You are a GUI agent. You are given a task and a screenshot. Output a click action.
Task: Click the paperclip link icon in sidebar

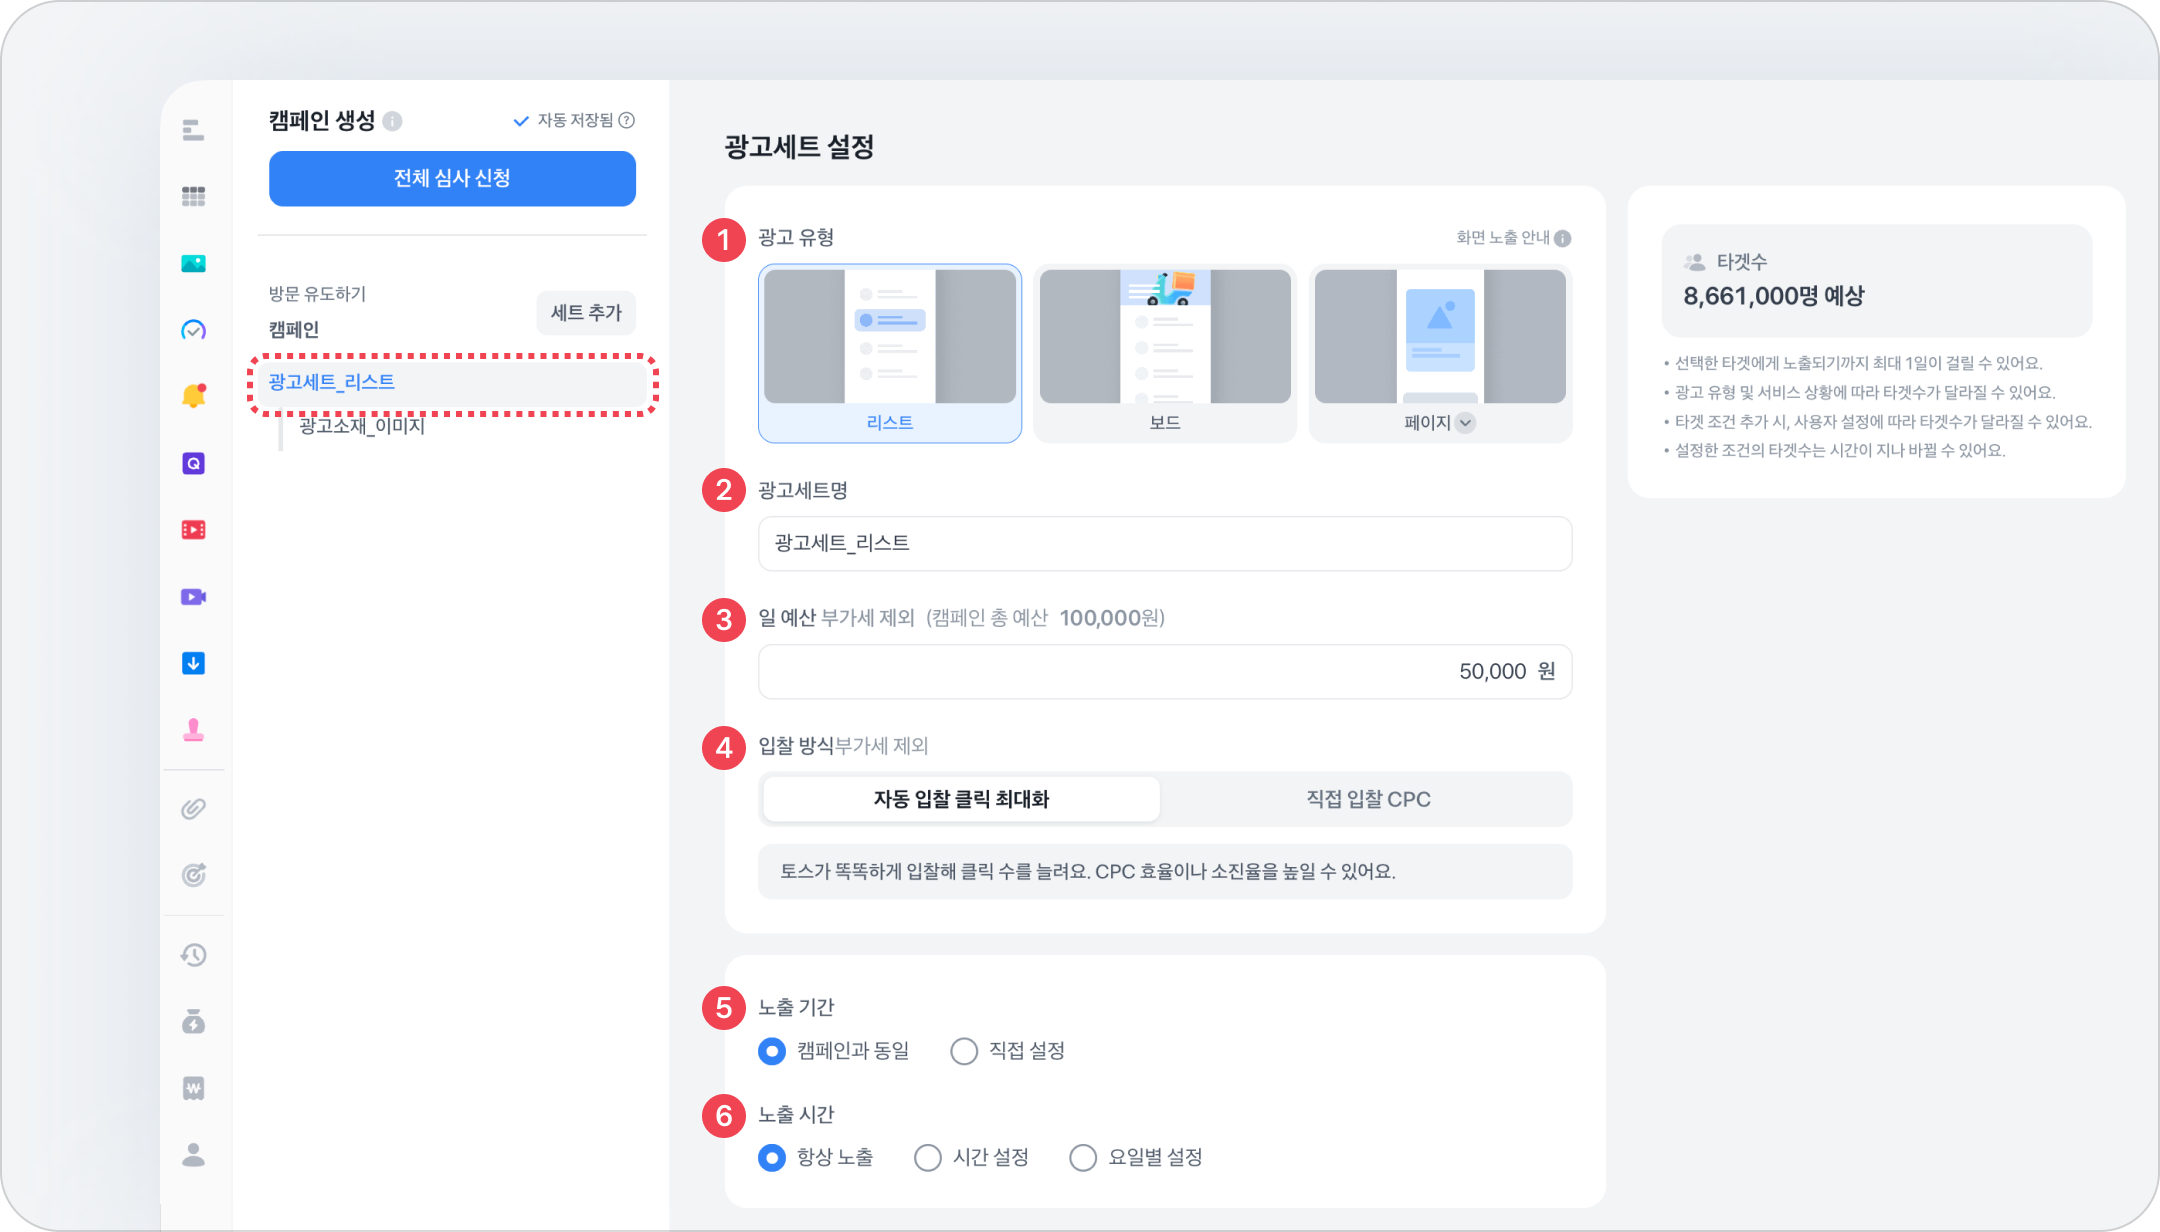(x=193, y=808)
